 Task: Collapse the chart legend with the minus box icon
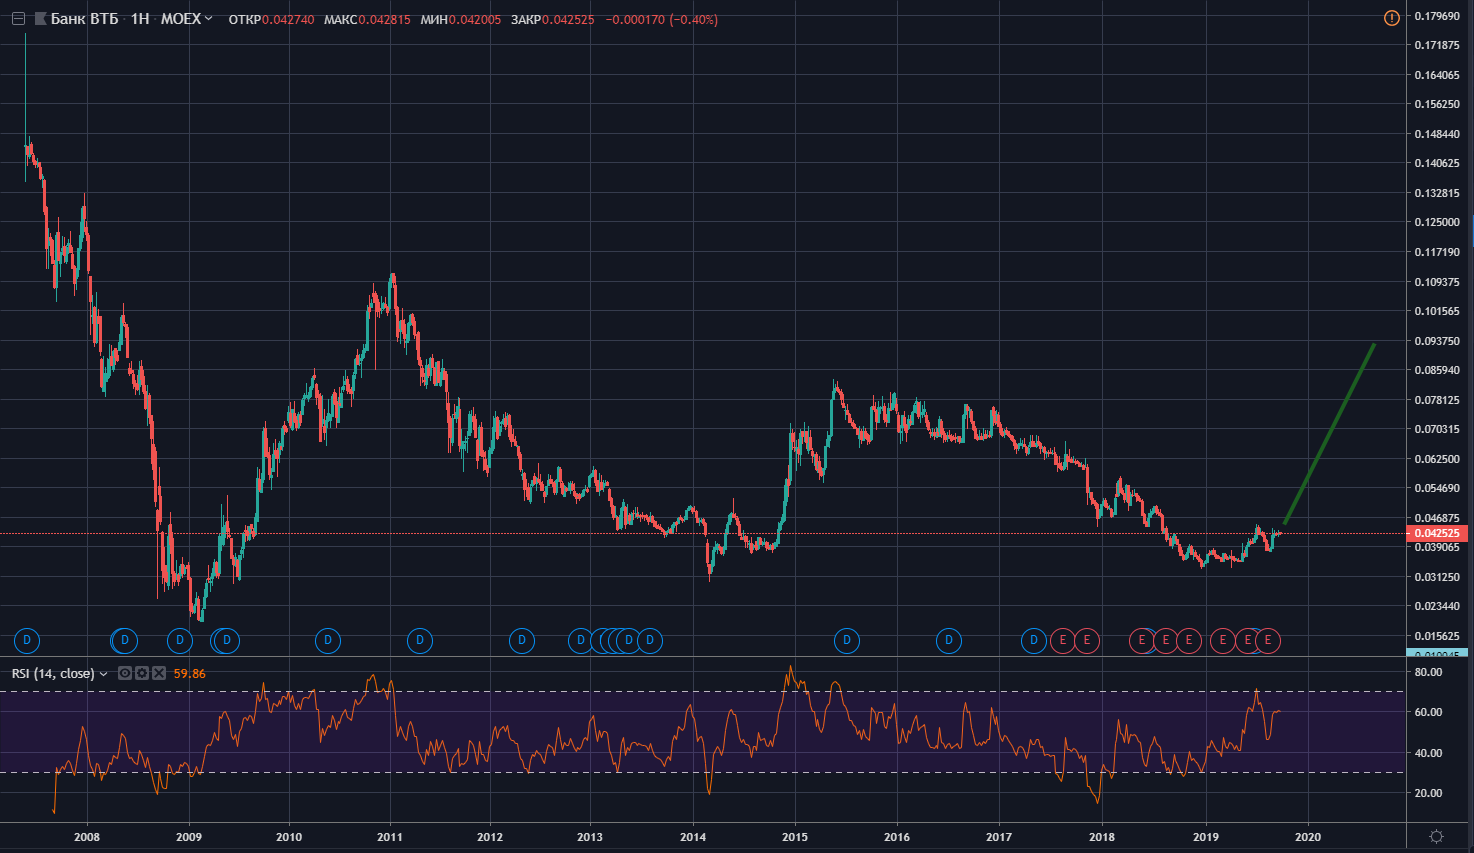18,19
